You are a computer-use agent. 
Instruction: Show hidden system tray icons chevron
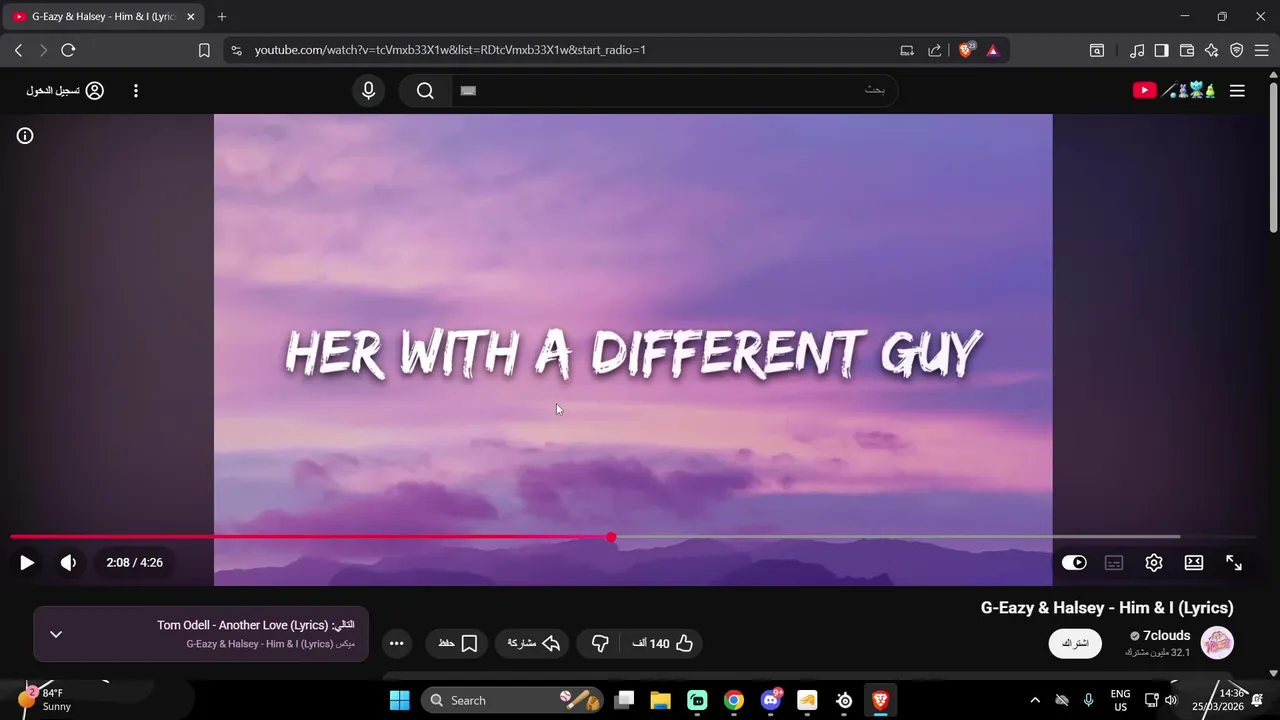coord(1035,700)
